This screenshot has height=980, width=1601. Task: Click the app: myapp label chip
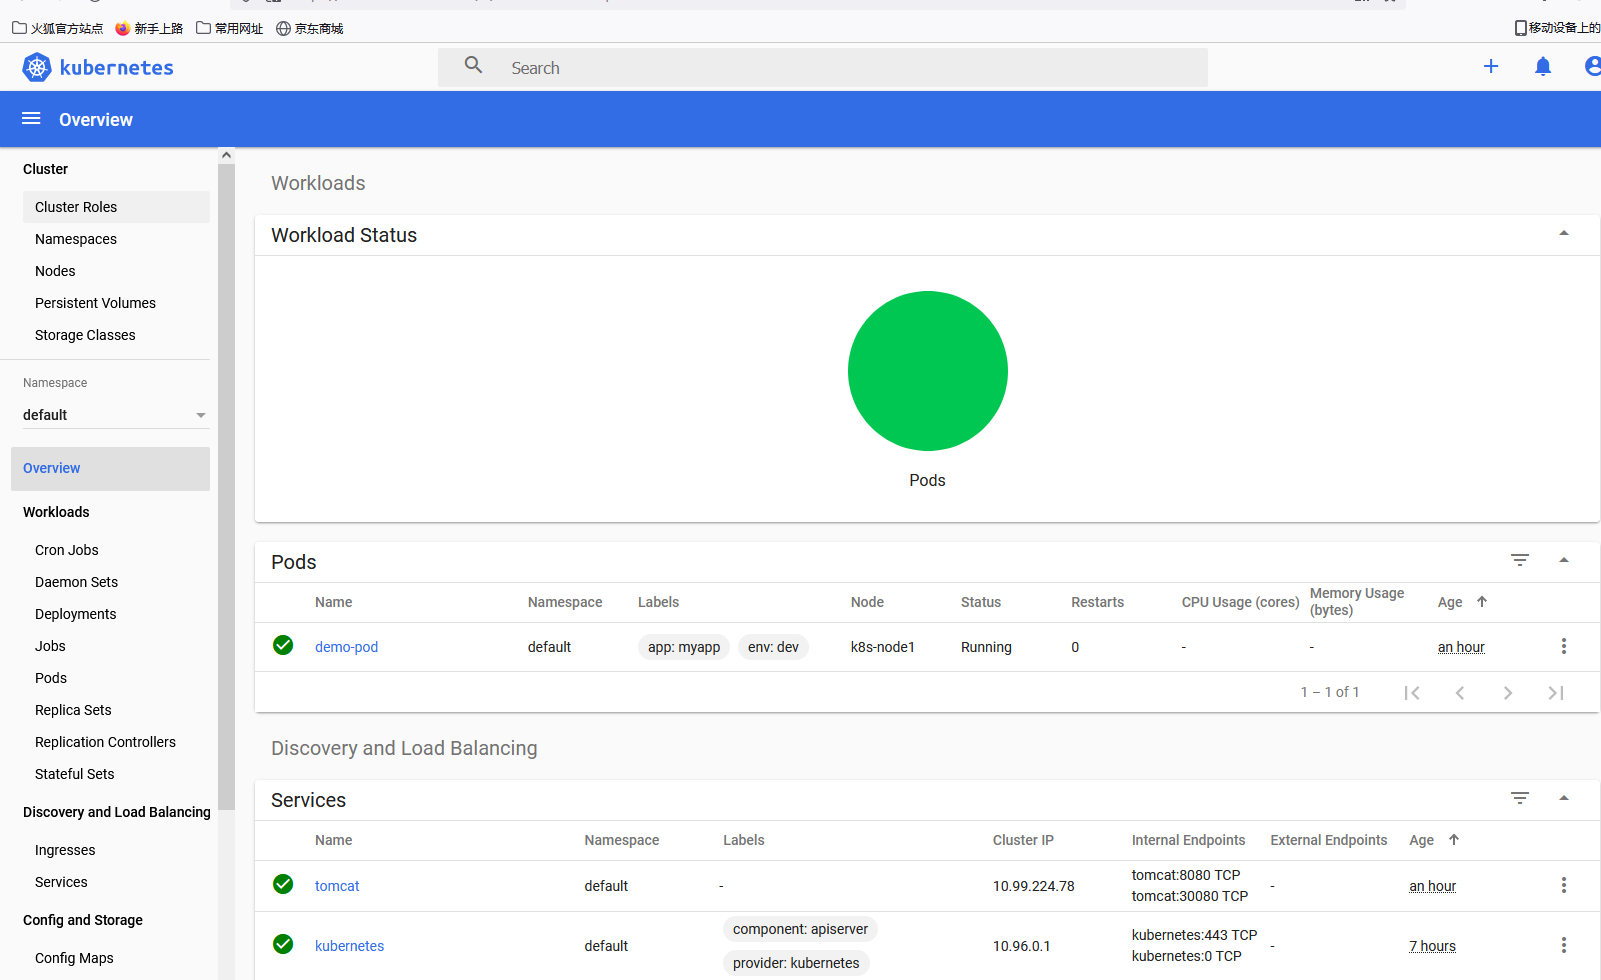(x=684, y=647)
